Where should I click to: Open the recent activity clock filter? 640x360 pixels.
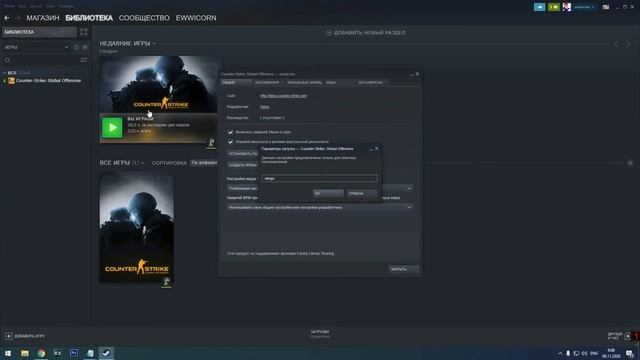[76, 47]
